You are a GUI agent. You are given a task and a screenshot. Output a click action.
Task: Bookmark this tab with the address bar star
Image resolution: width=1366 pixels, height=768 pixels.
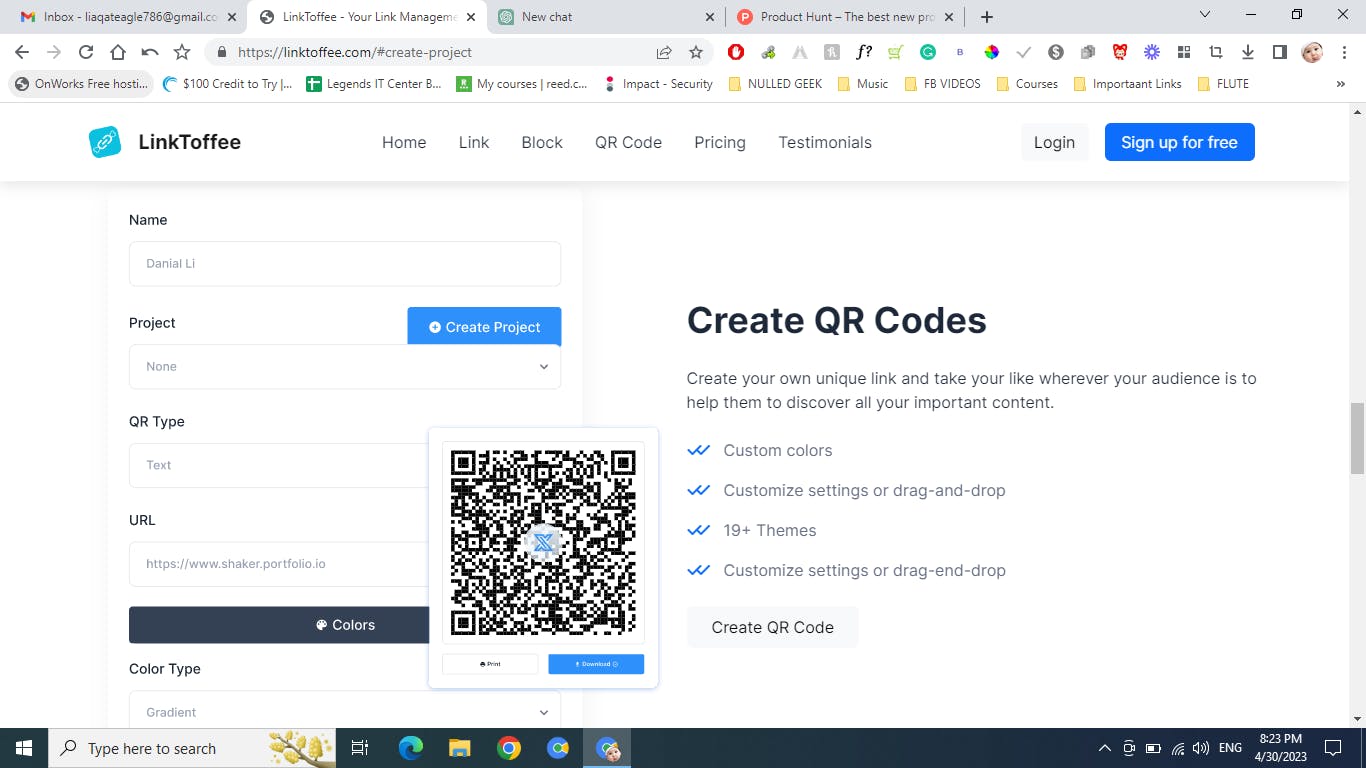pyautogui.click(x=696, y=52)
